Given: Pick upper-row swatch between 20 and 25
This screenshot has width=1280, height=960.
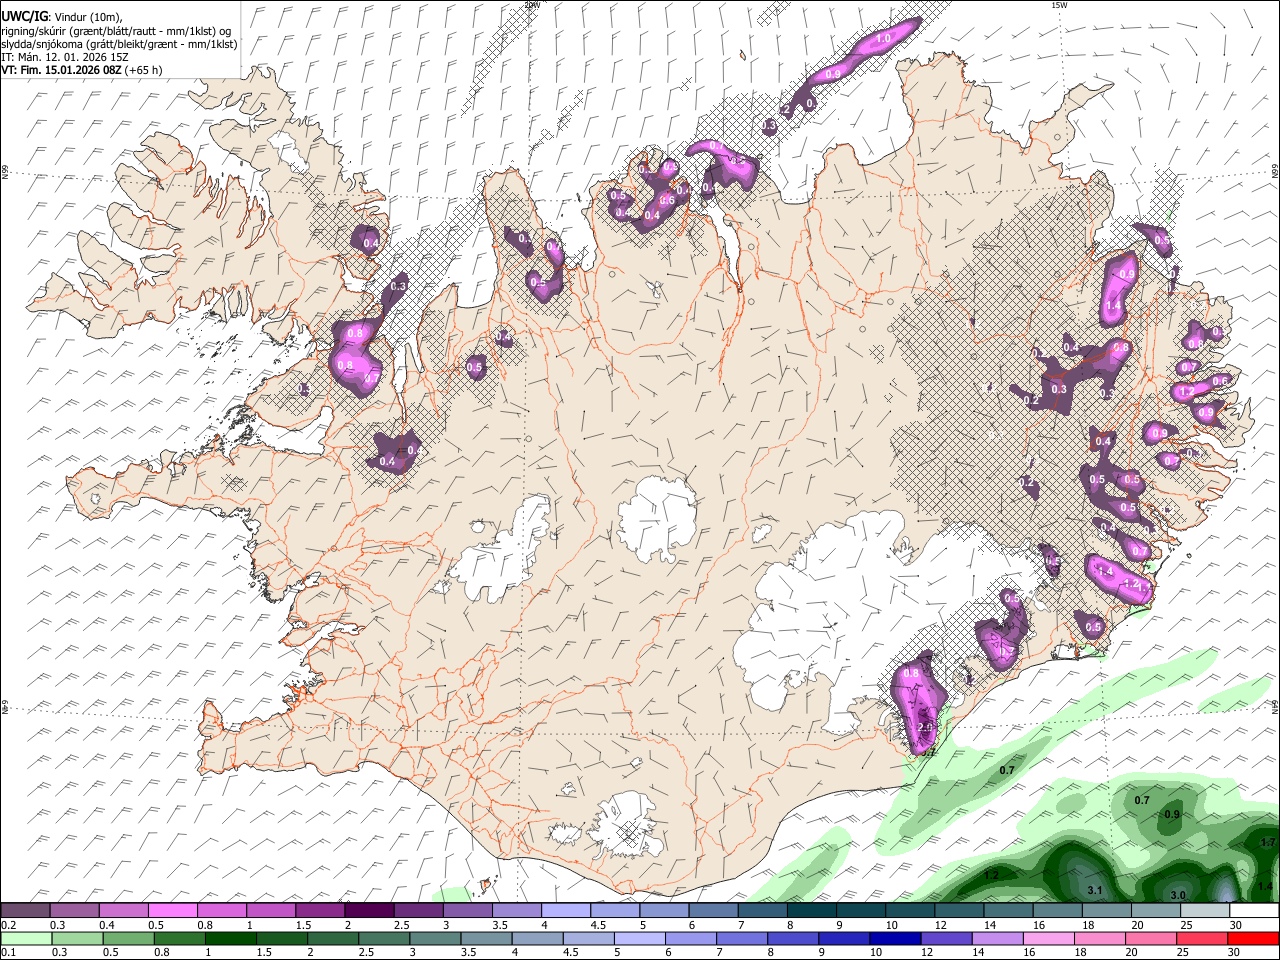Looking at the screenshot, I should (x=1155, y=911).
